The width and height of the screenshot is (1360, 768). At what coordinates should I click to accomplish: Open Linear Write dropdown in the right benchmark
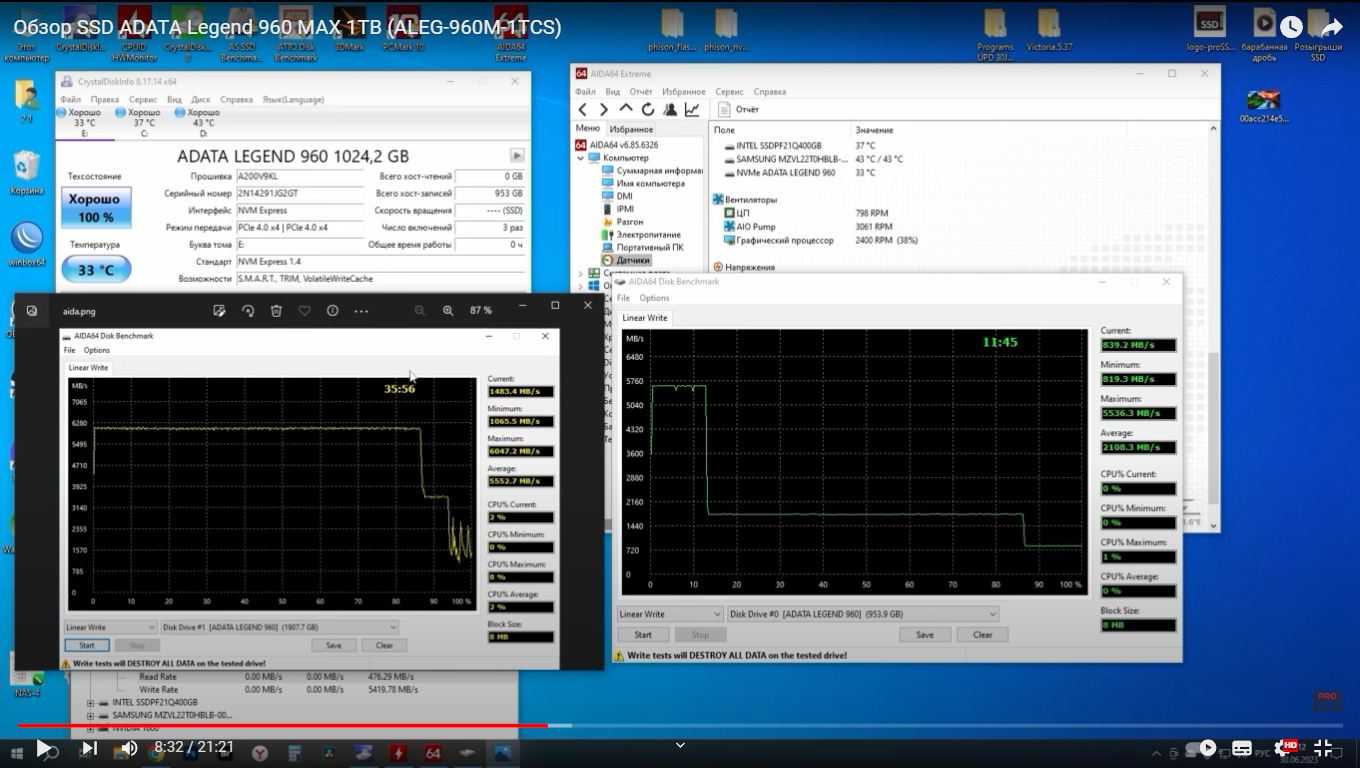pyautogui.click(x=670, y=614)
